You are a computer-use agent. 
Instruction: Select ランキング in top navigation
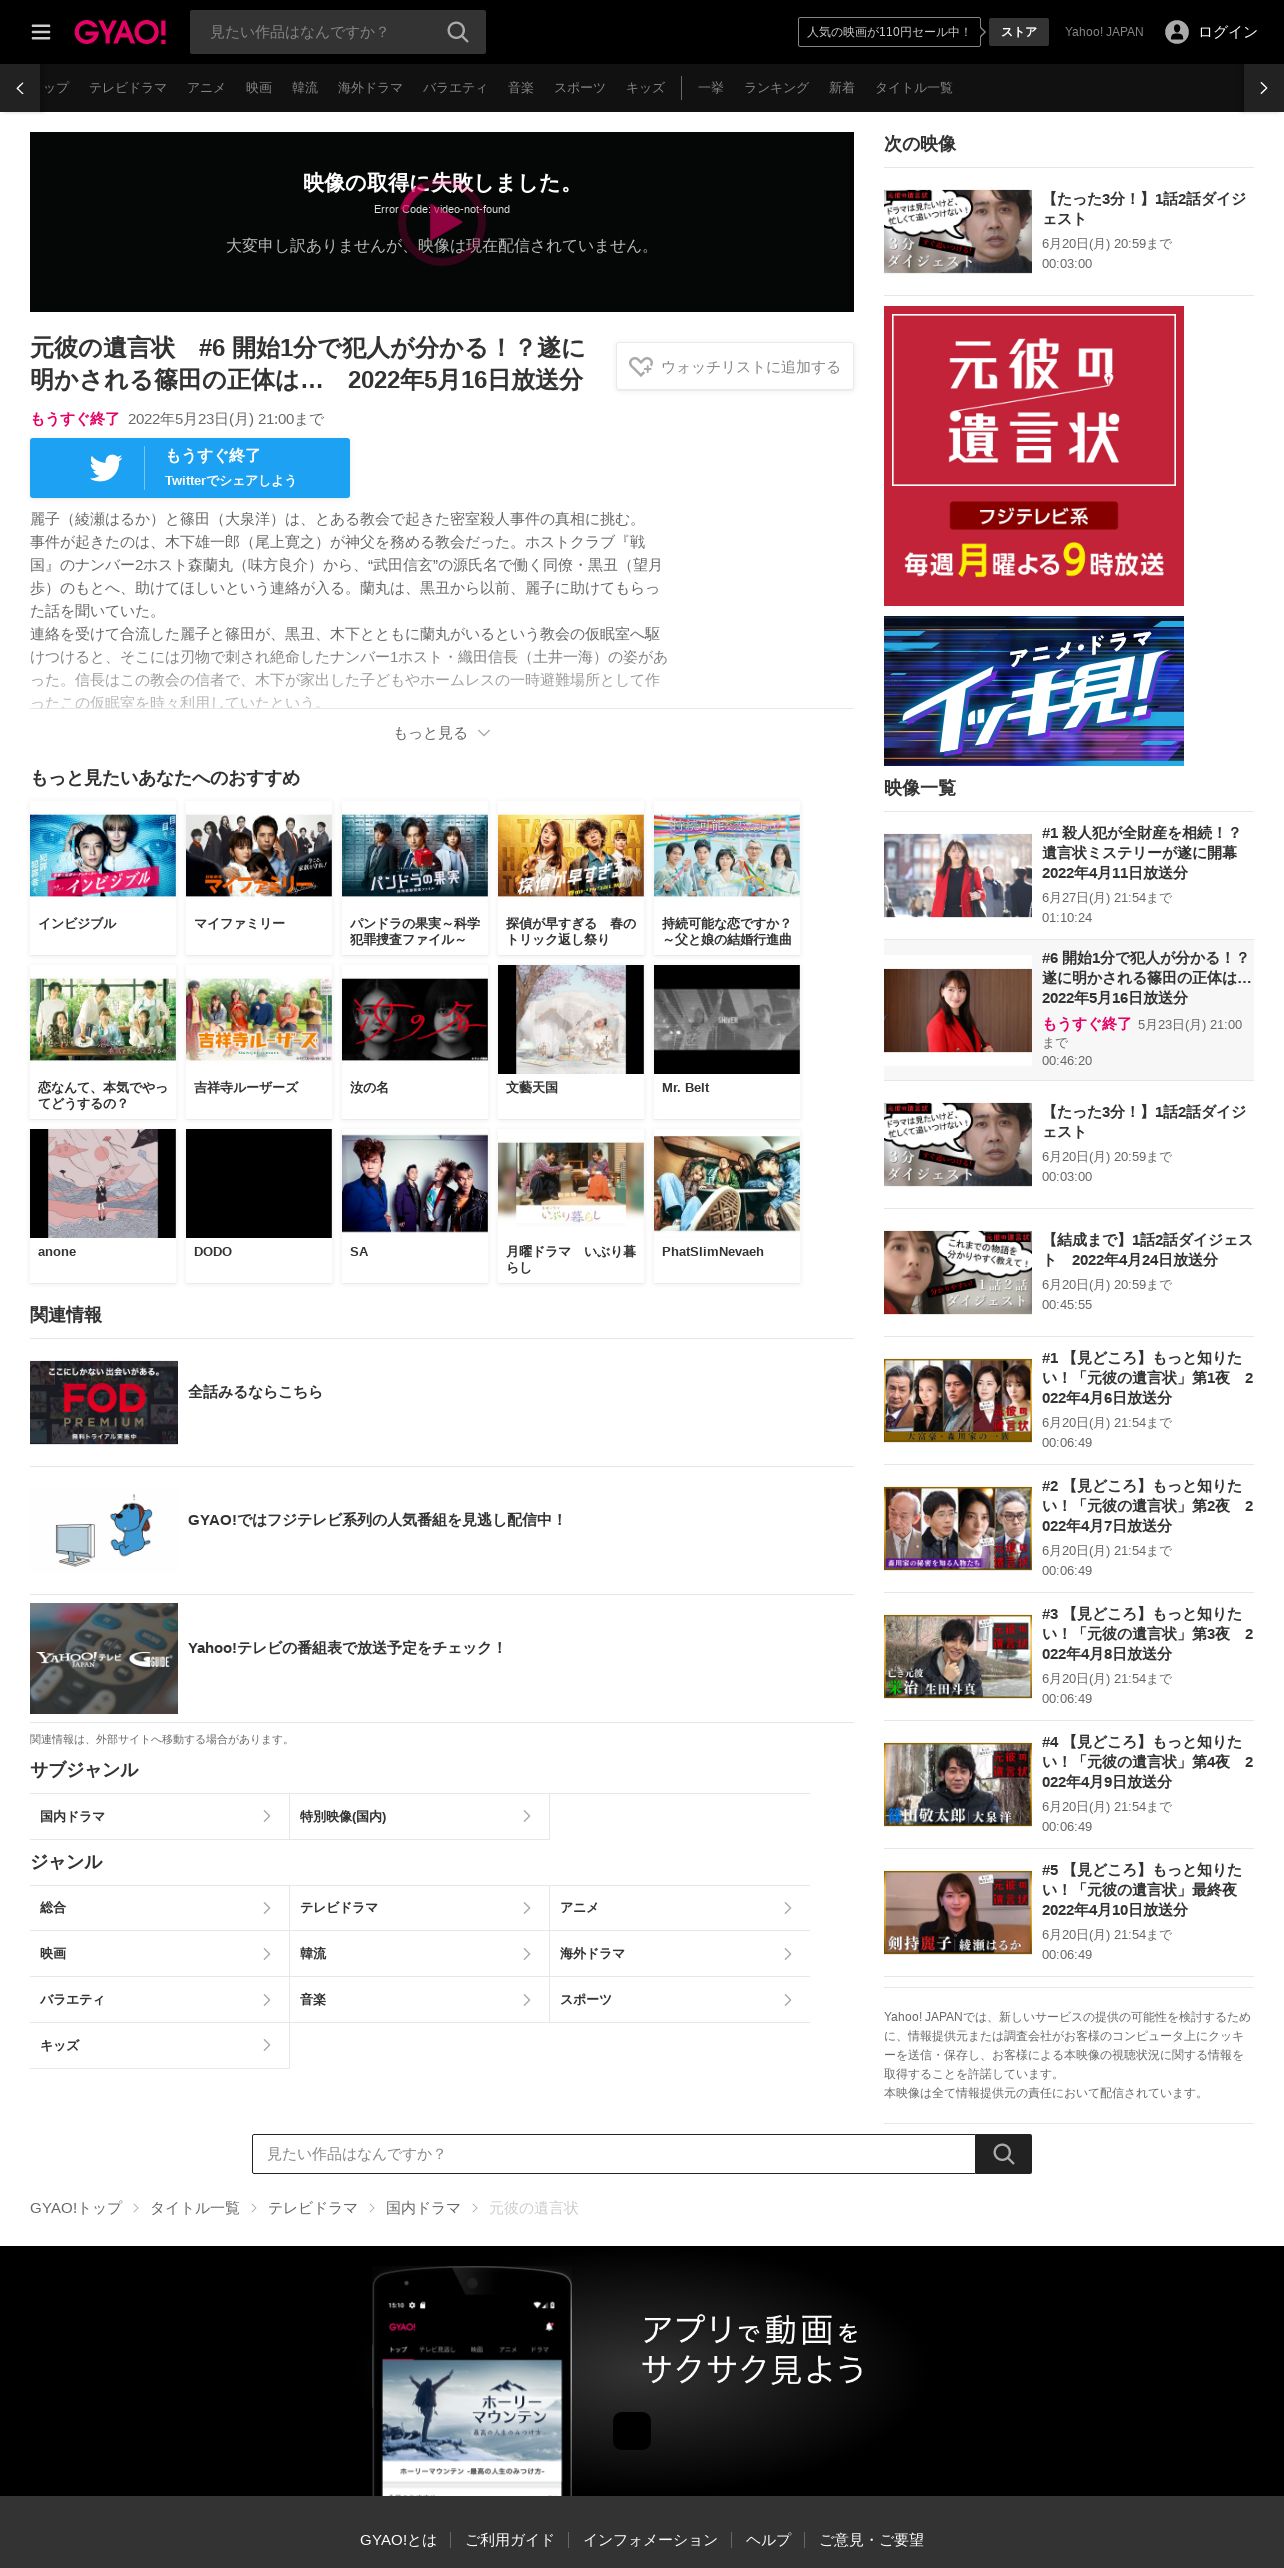776,88
